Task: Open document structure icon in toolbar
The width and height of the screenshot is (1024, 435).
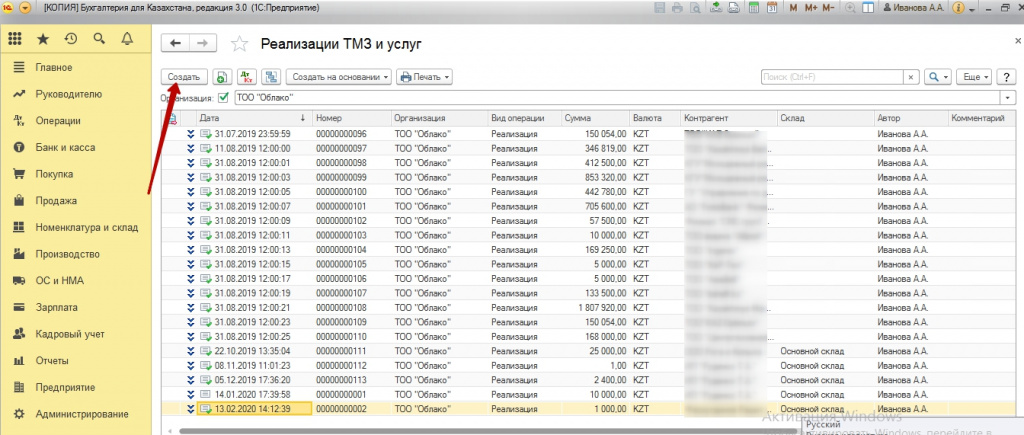Action: click(271, 77)
